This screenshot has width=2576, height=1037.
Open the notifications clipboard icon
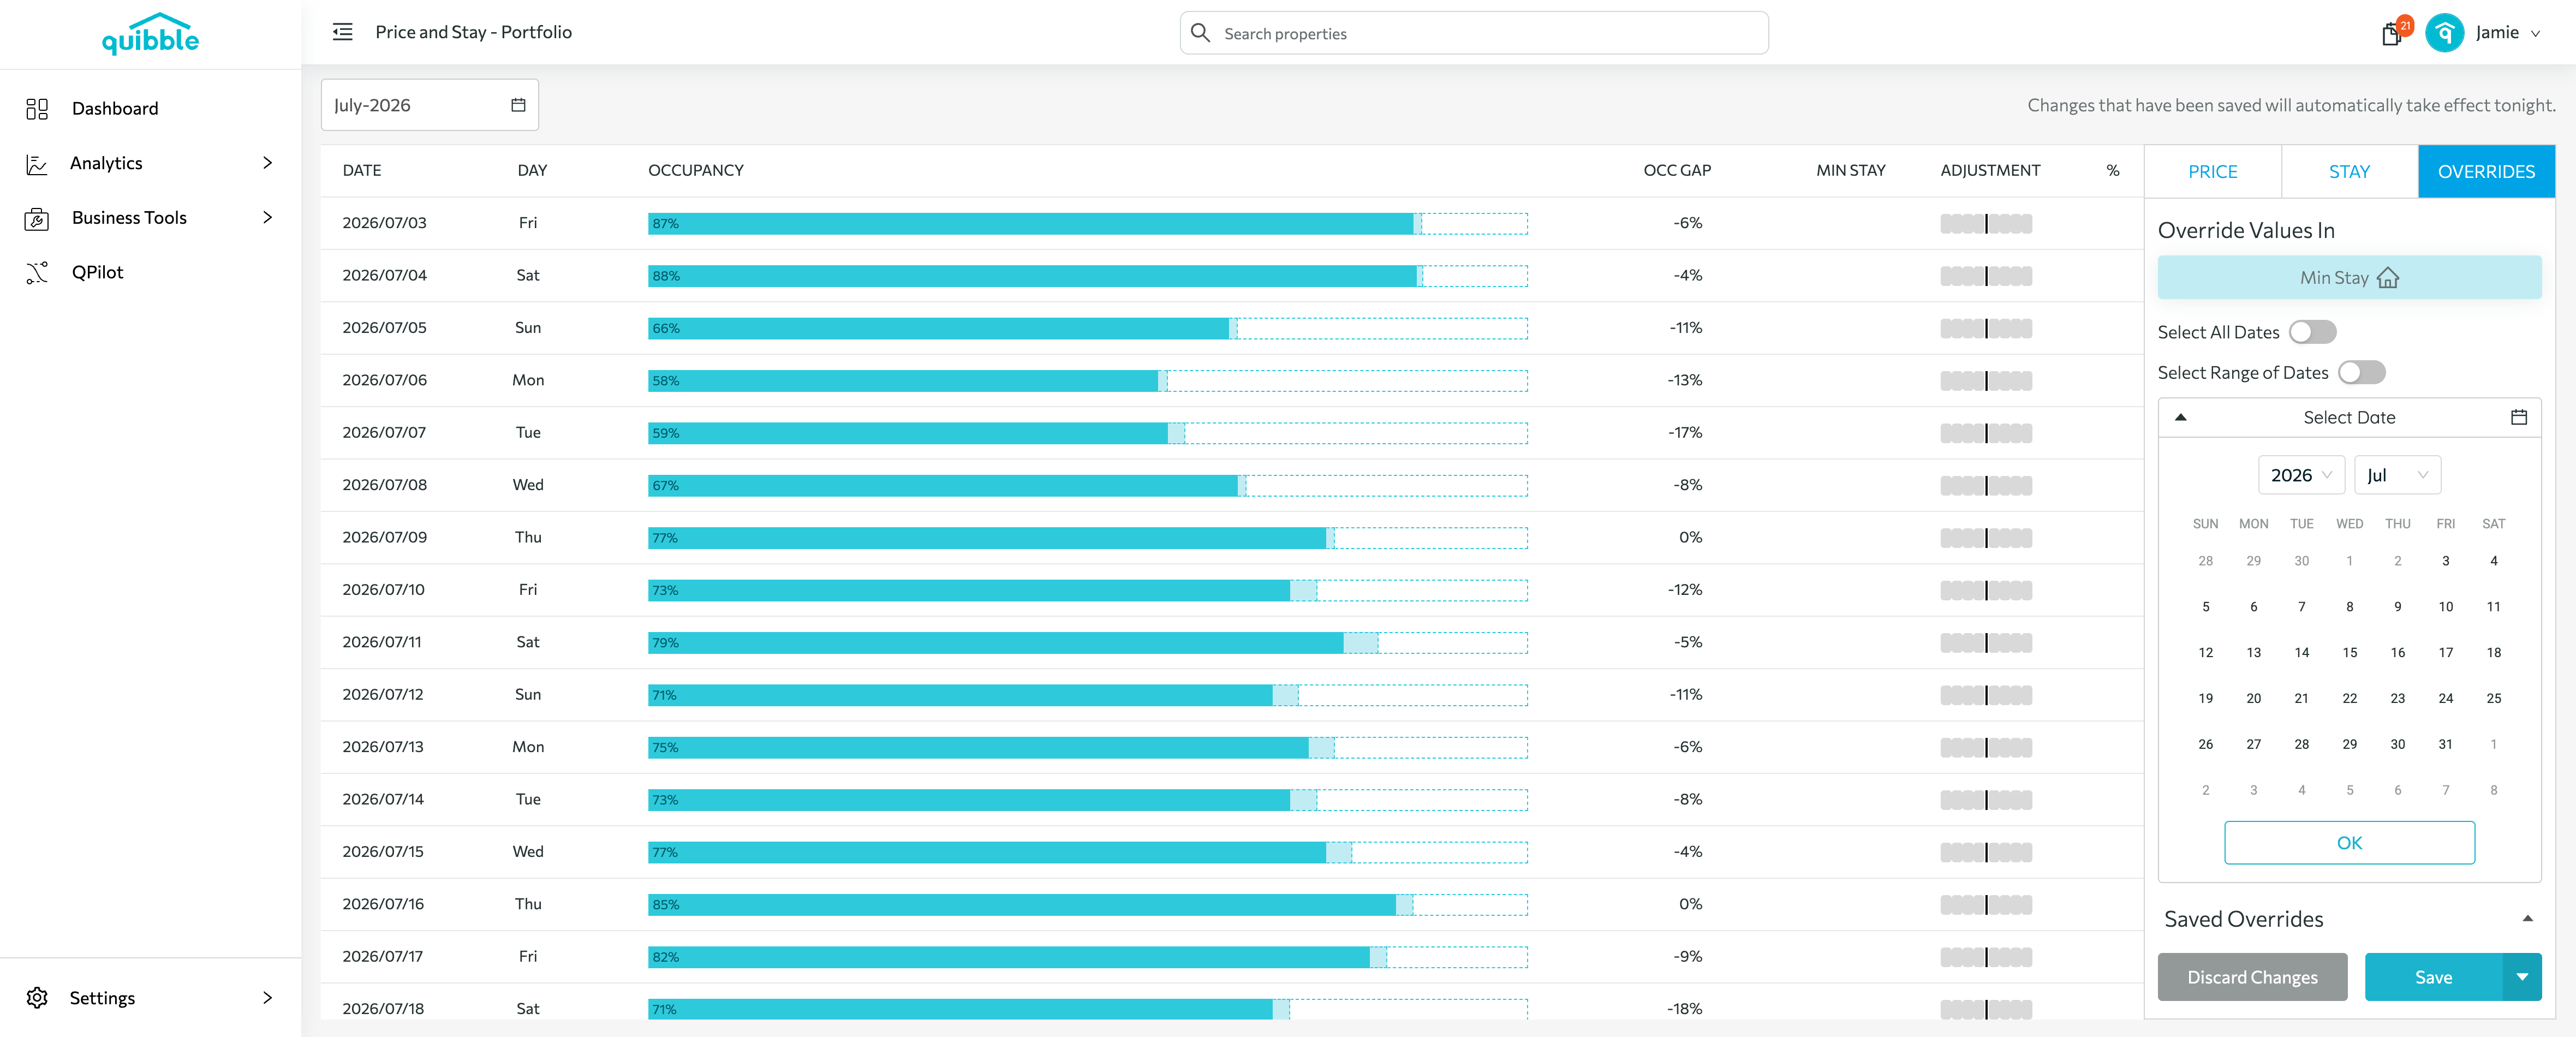click(2391, 34)
